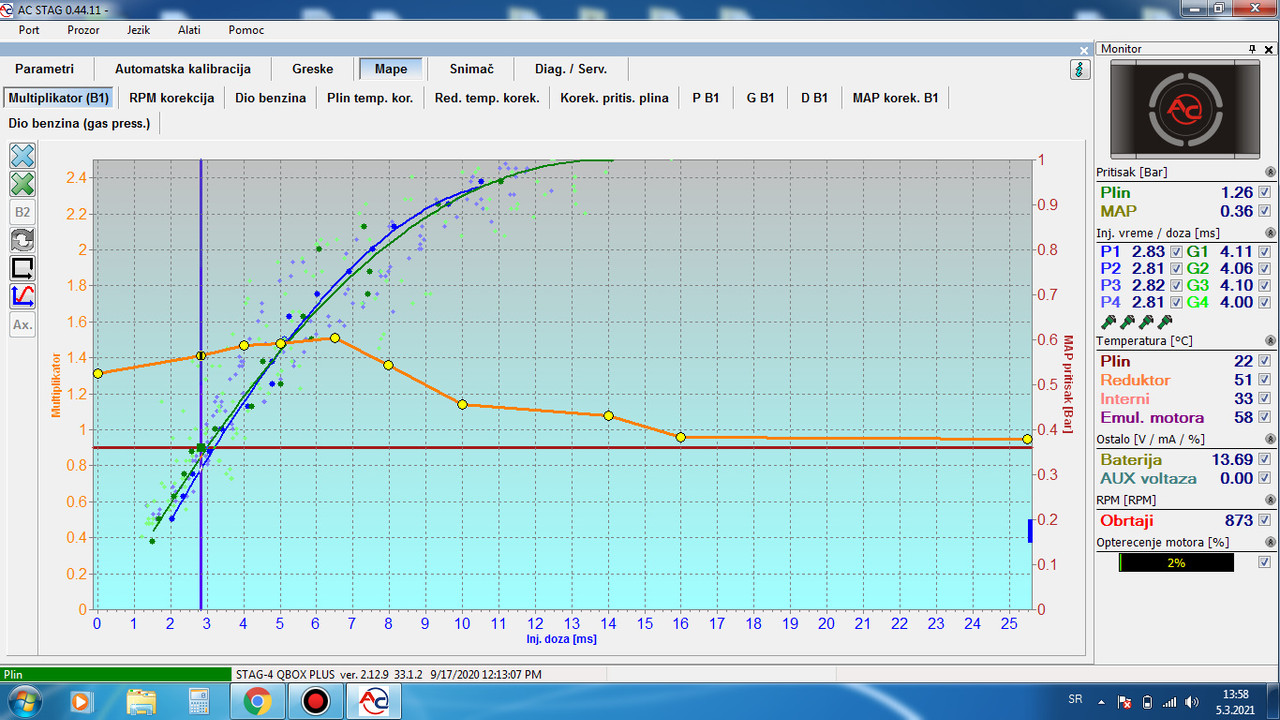Click the first green injector icon

tap(1108, 322)
